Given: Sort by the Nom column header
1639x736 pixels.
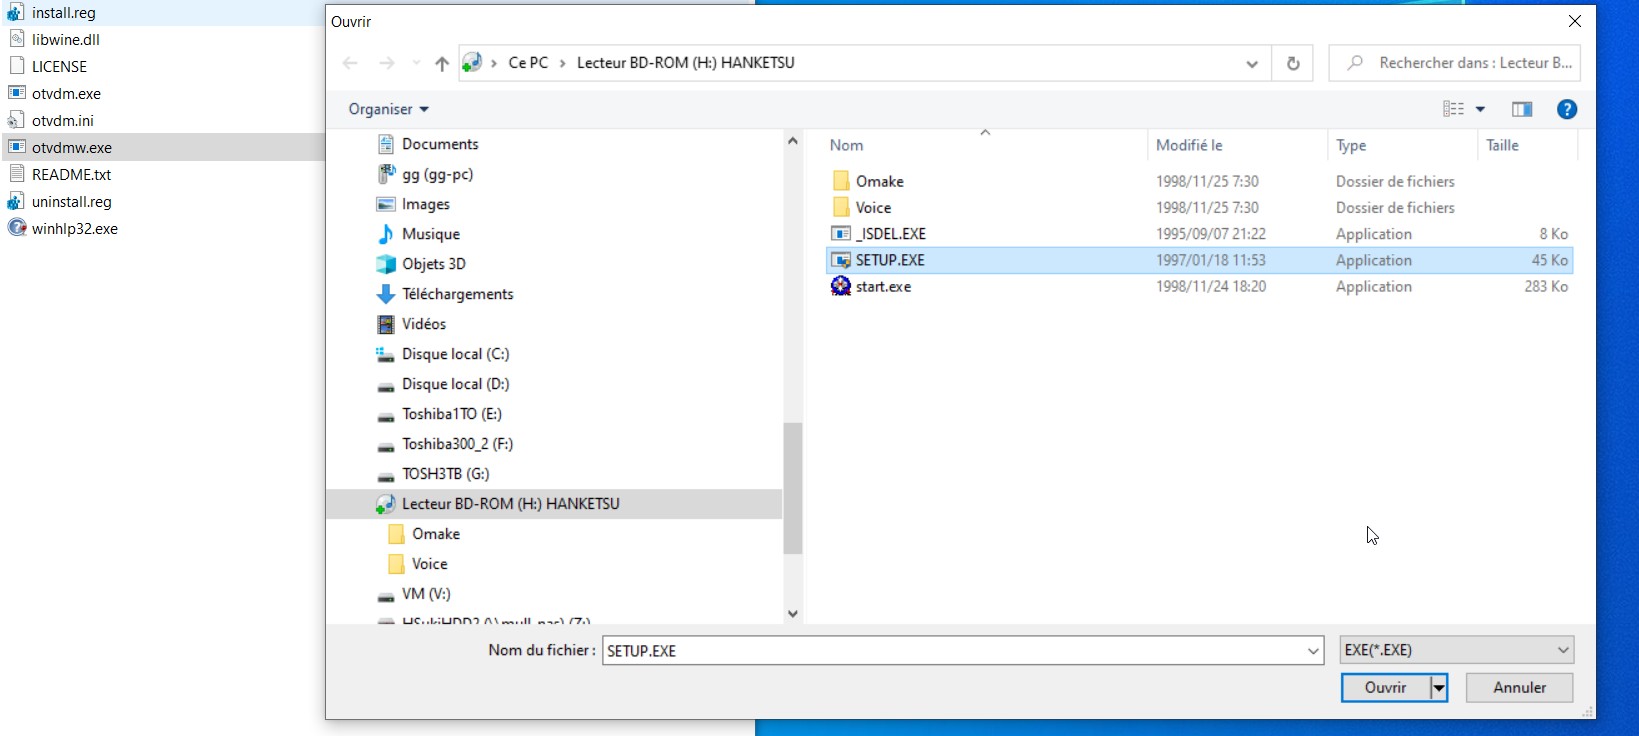Looking at the screenshot, I should [846, 145].
